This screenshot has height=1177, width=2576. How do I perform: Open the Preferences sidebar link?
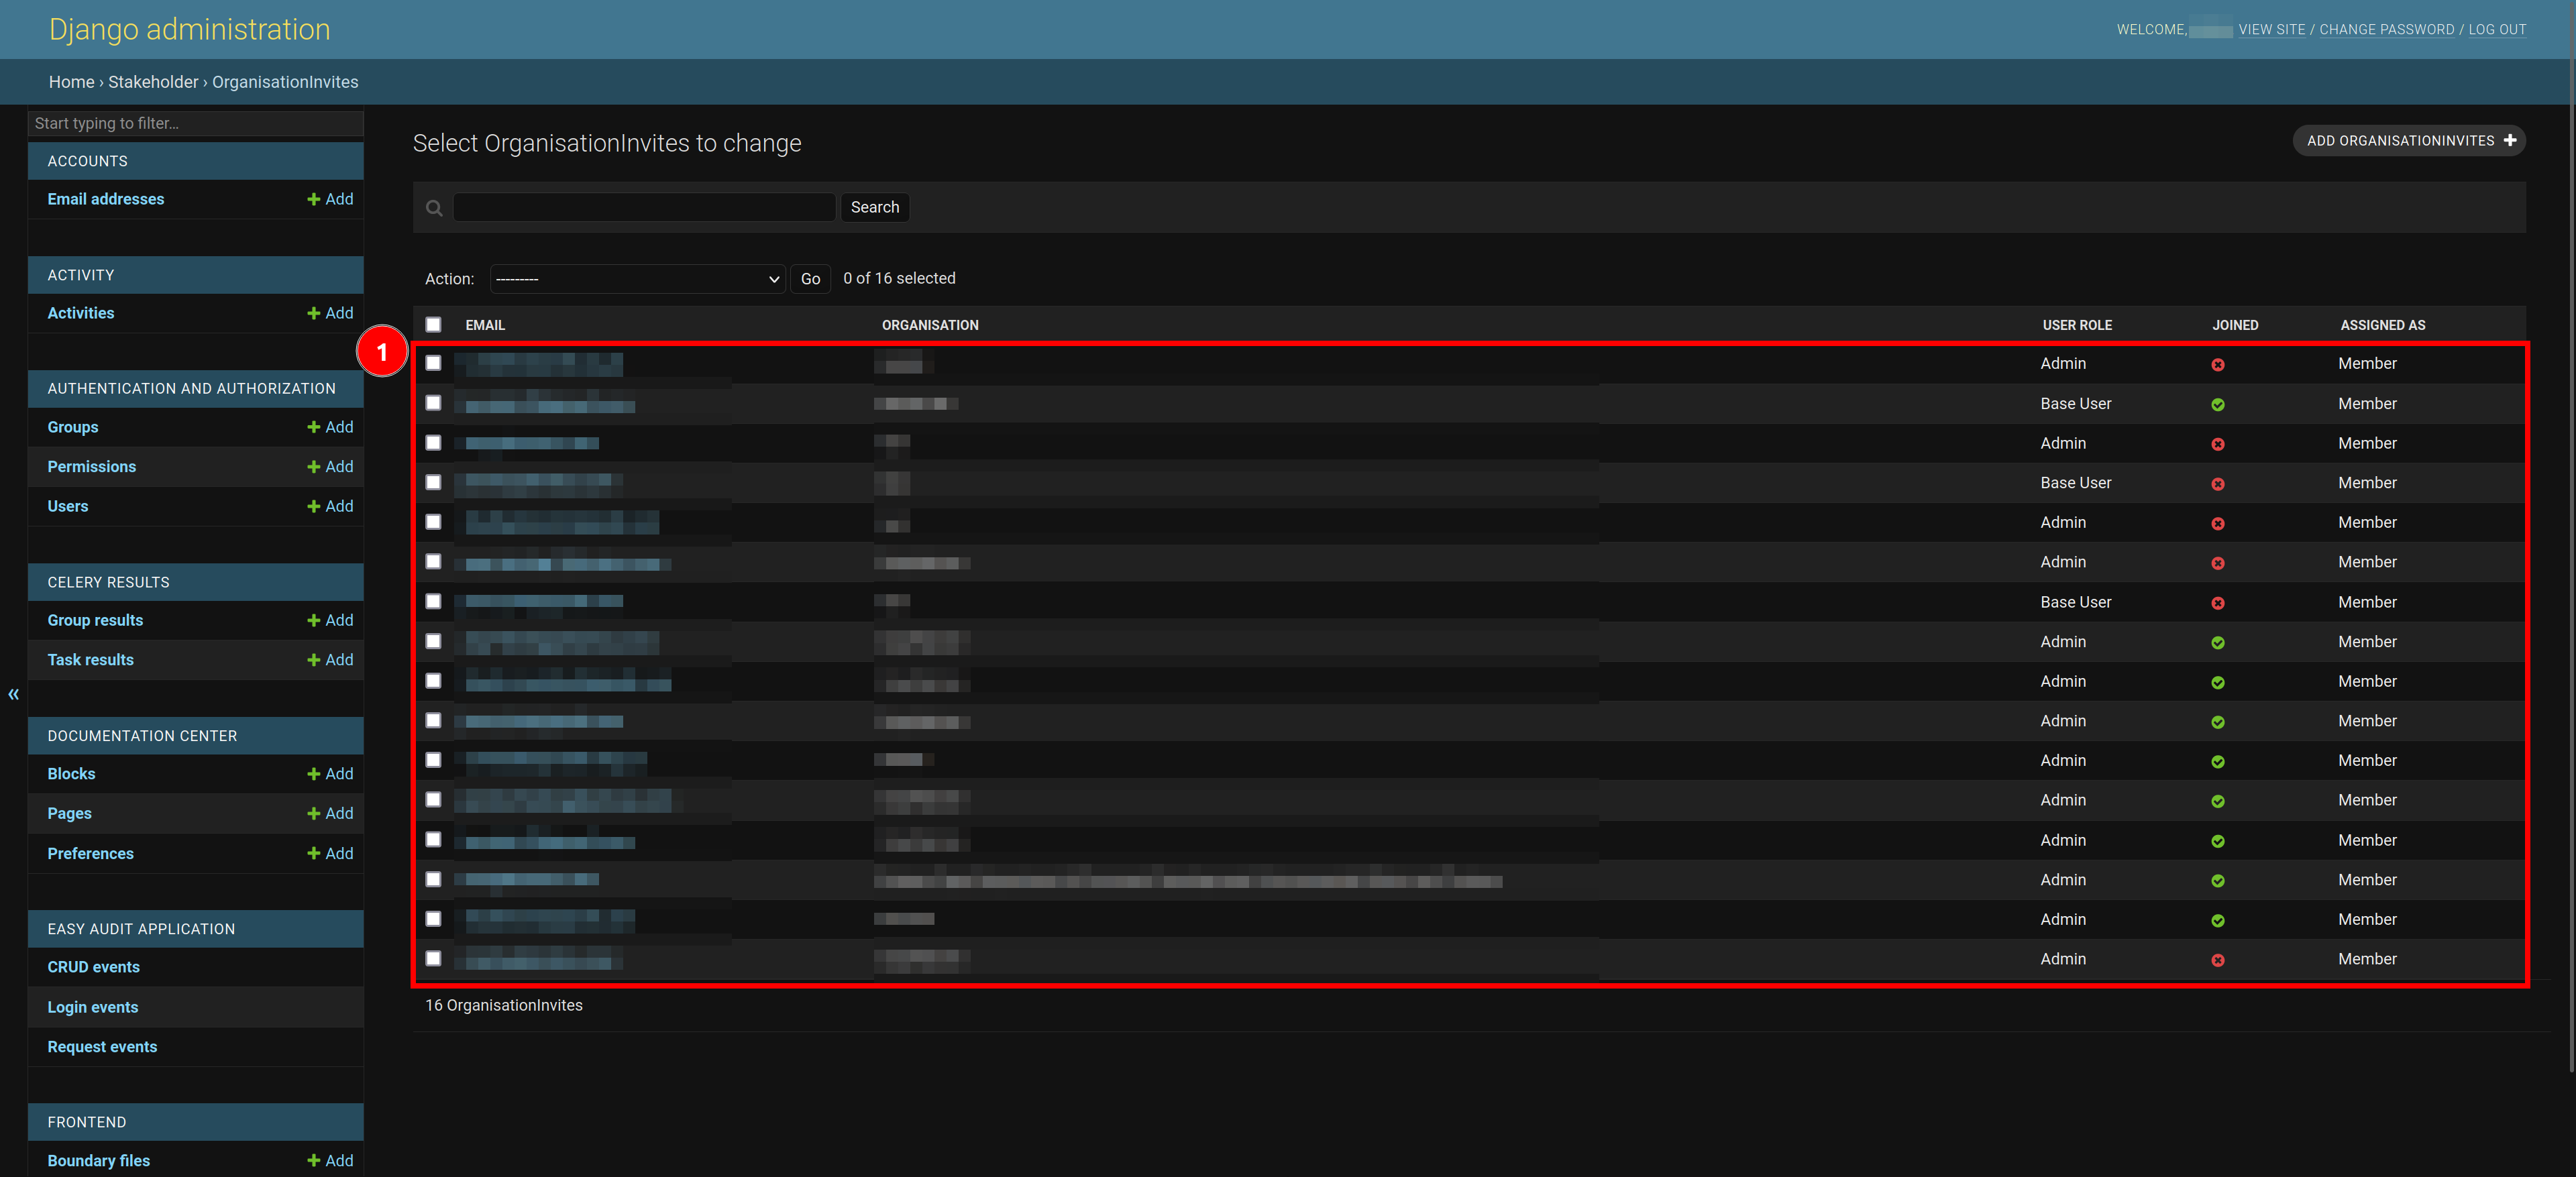click(90, 853)
